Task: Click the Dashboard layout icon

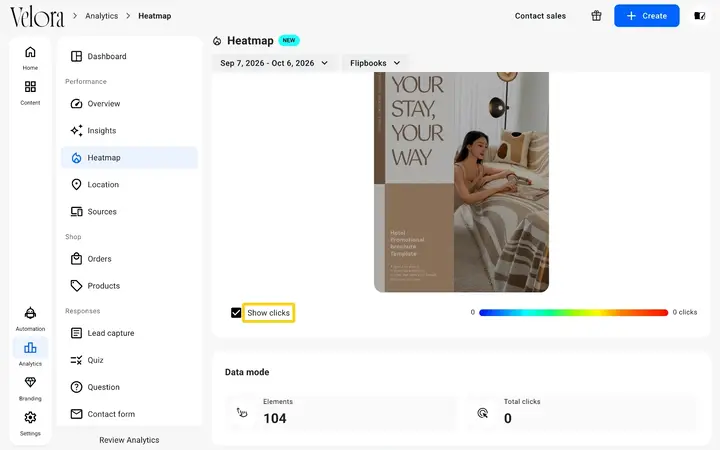Action: click(76, 56)
